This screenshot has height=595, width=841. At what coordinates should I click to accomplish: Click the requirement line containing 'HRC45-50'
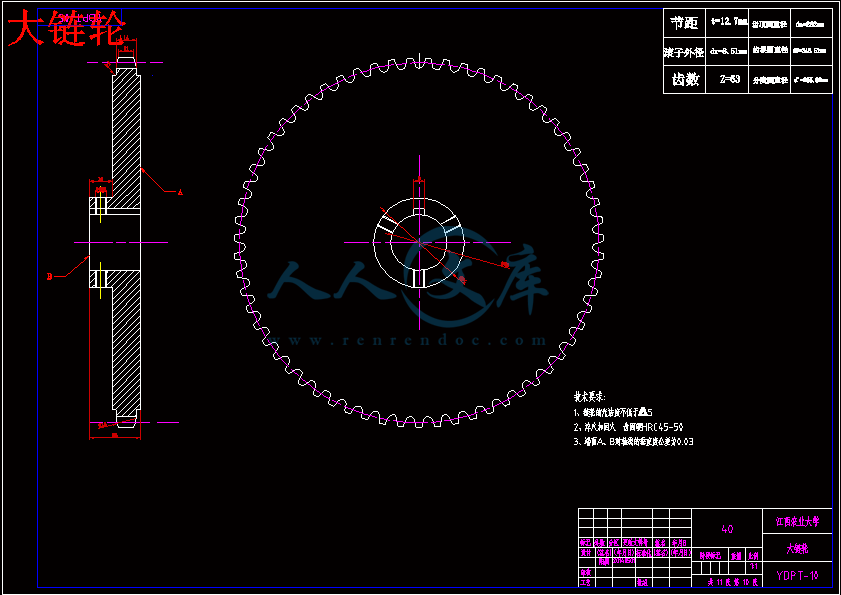click(x=629, y=427)
